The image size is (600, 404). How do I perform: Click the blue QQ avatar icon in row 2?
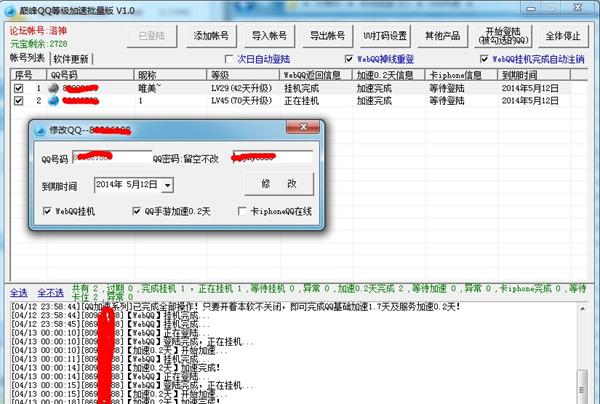(x=54, y=101)
